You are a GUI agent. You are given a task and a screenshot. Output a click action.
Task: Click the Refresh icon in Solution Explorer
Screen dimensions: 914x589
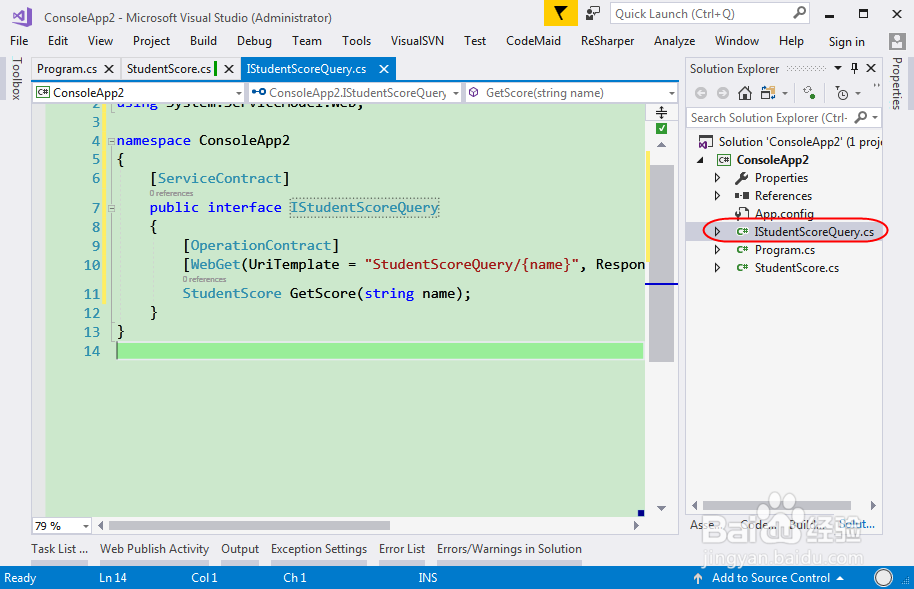[x=809, y=92]
